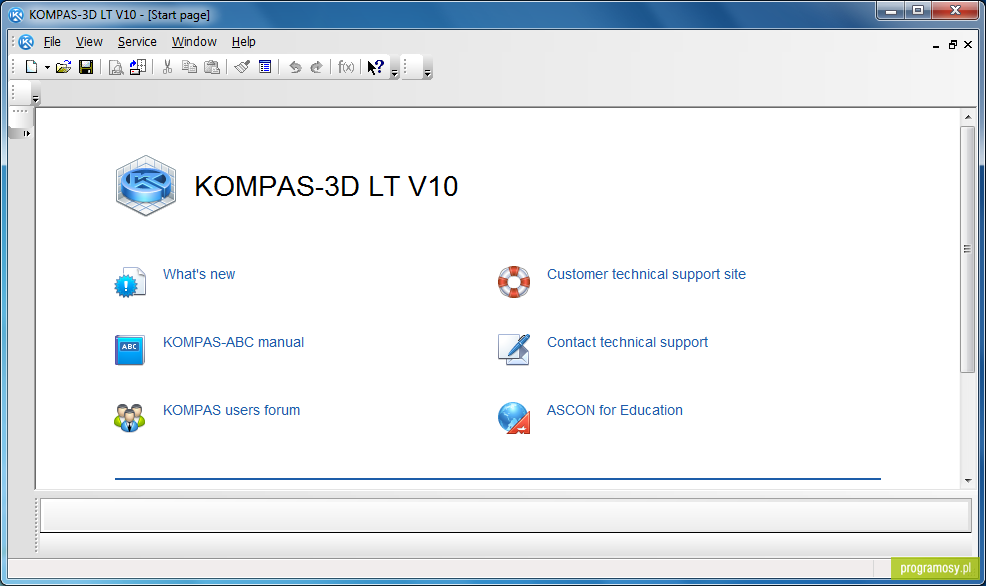
Task: Open the Variables f(x) icon
Action: pyautogui.click(x=346, y=67)
